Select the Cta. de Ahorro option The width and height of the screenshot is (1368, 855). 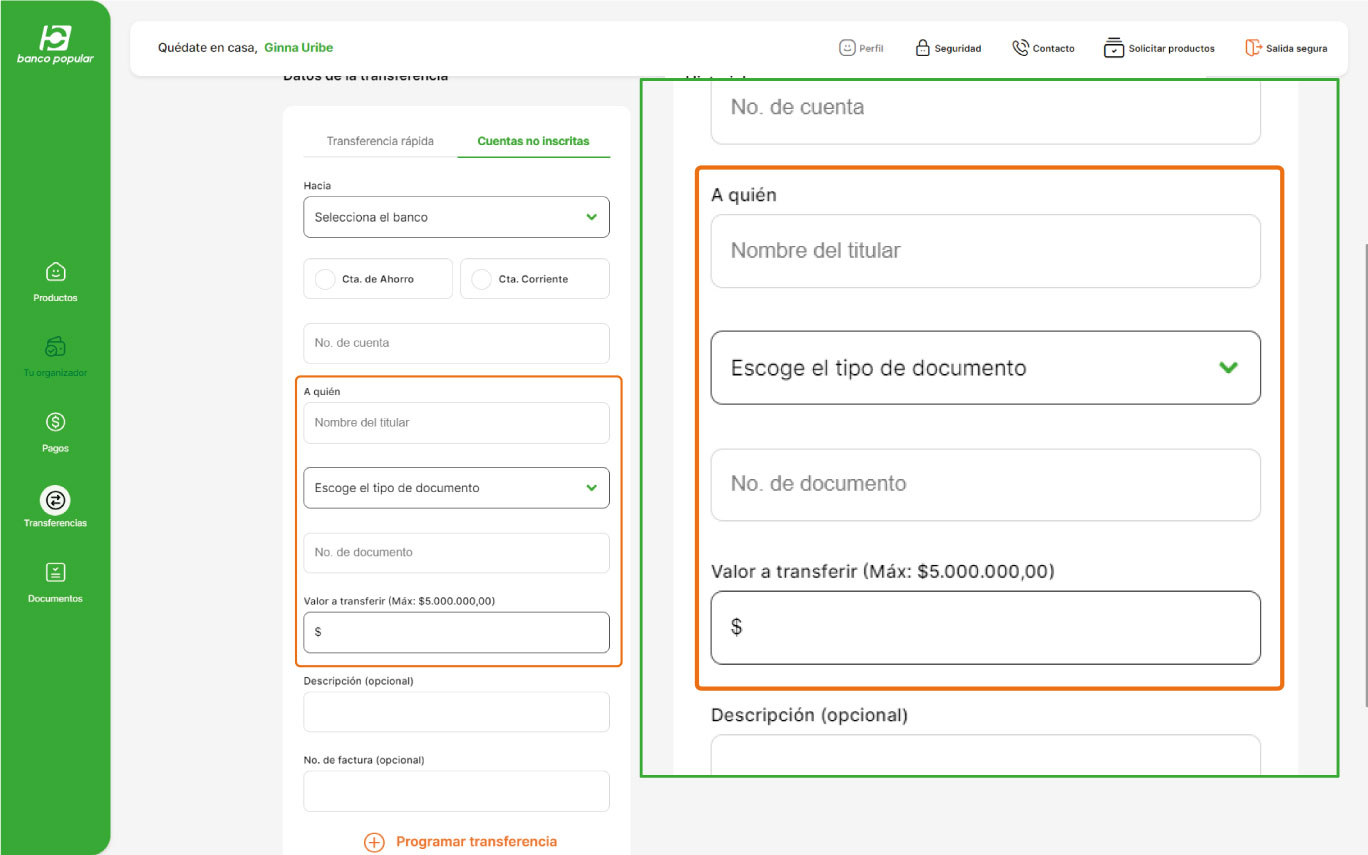[377, 278]
